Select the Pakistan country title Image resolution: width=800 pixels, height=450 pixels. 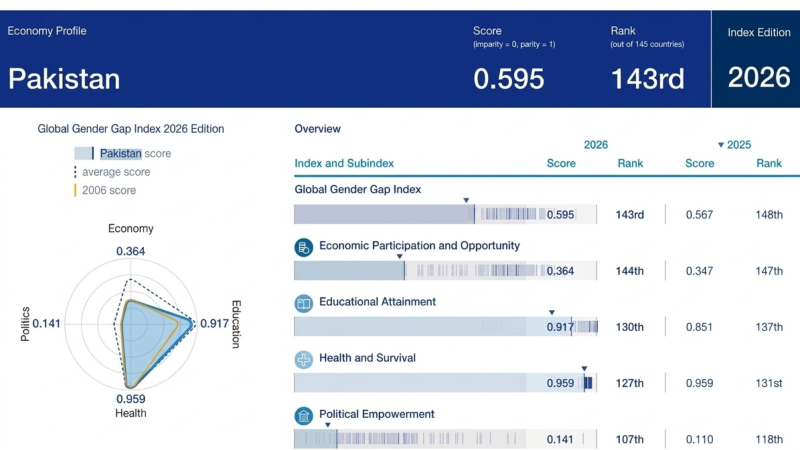64,79
